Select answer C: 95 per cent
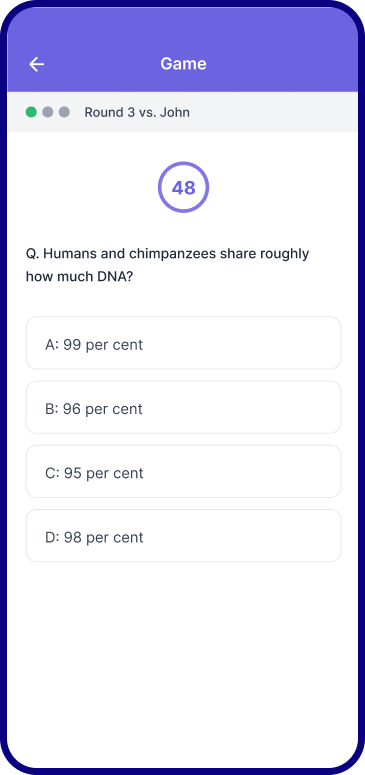 (183, 472)
